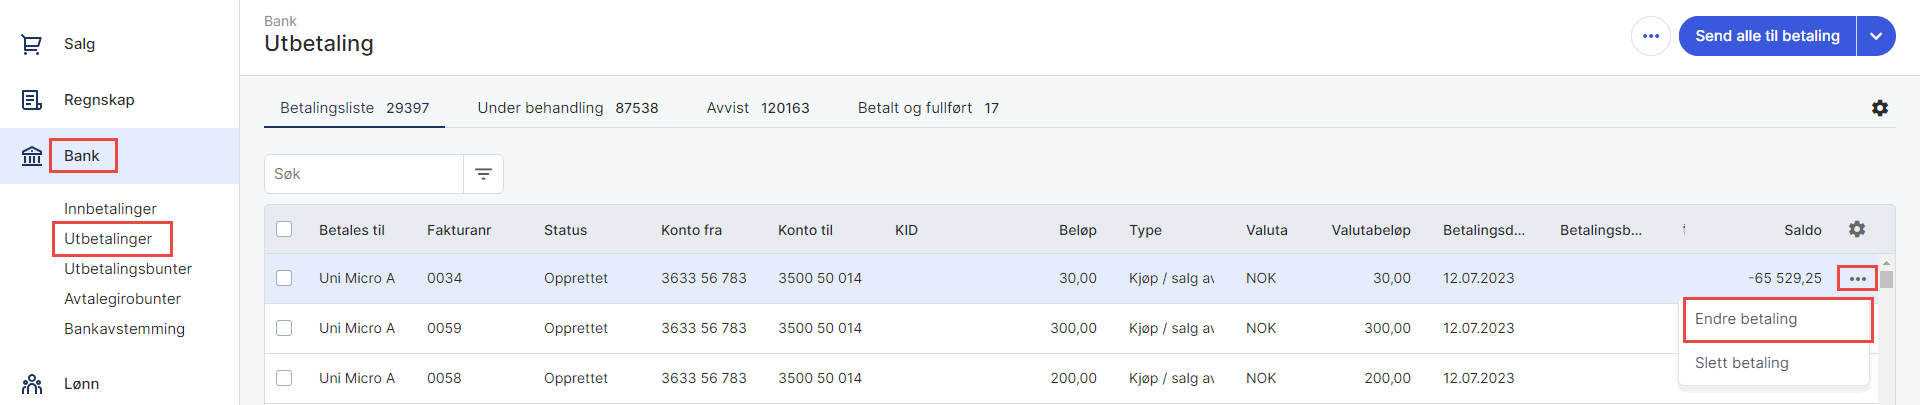Screen dimensions: 1920x405
Task: Click into the Søk search field
Action: (364, 174)
